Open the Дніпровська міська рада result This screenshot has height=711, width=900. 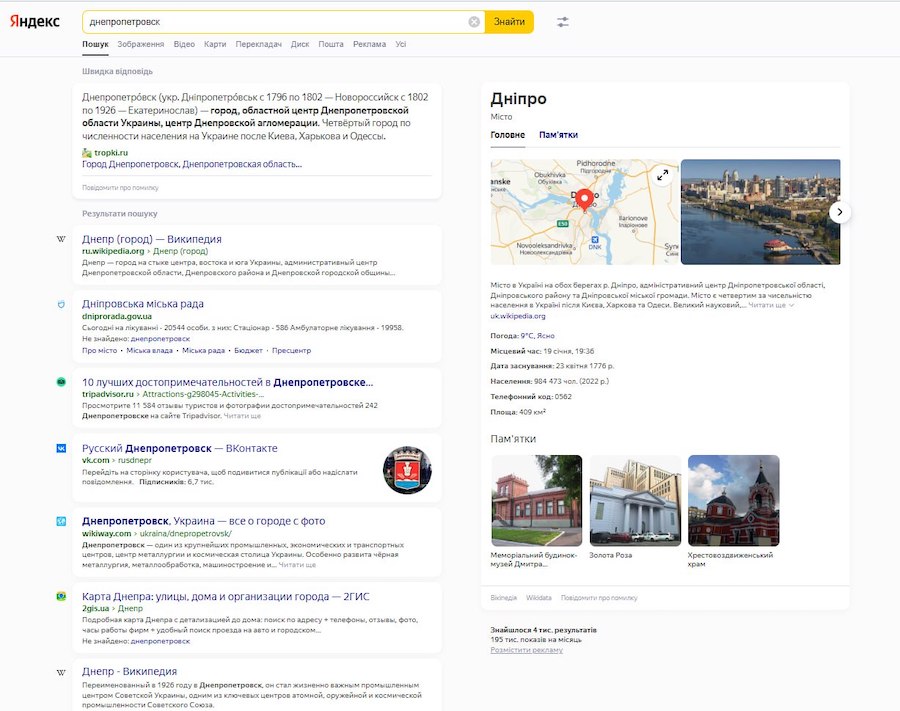[x=143, y=304]
